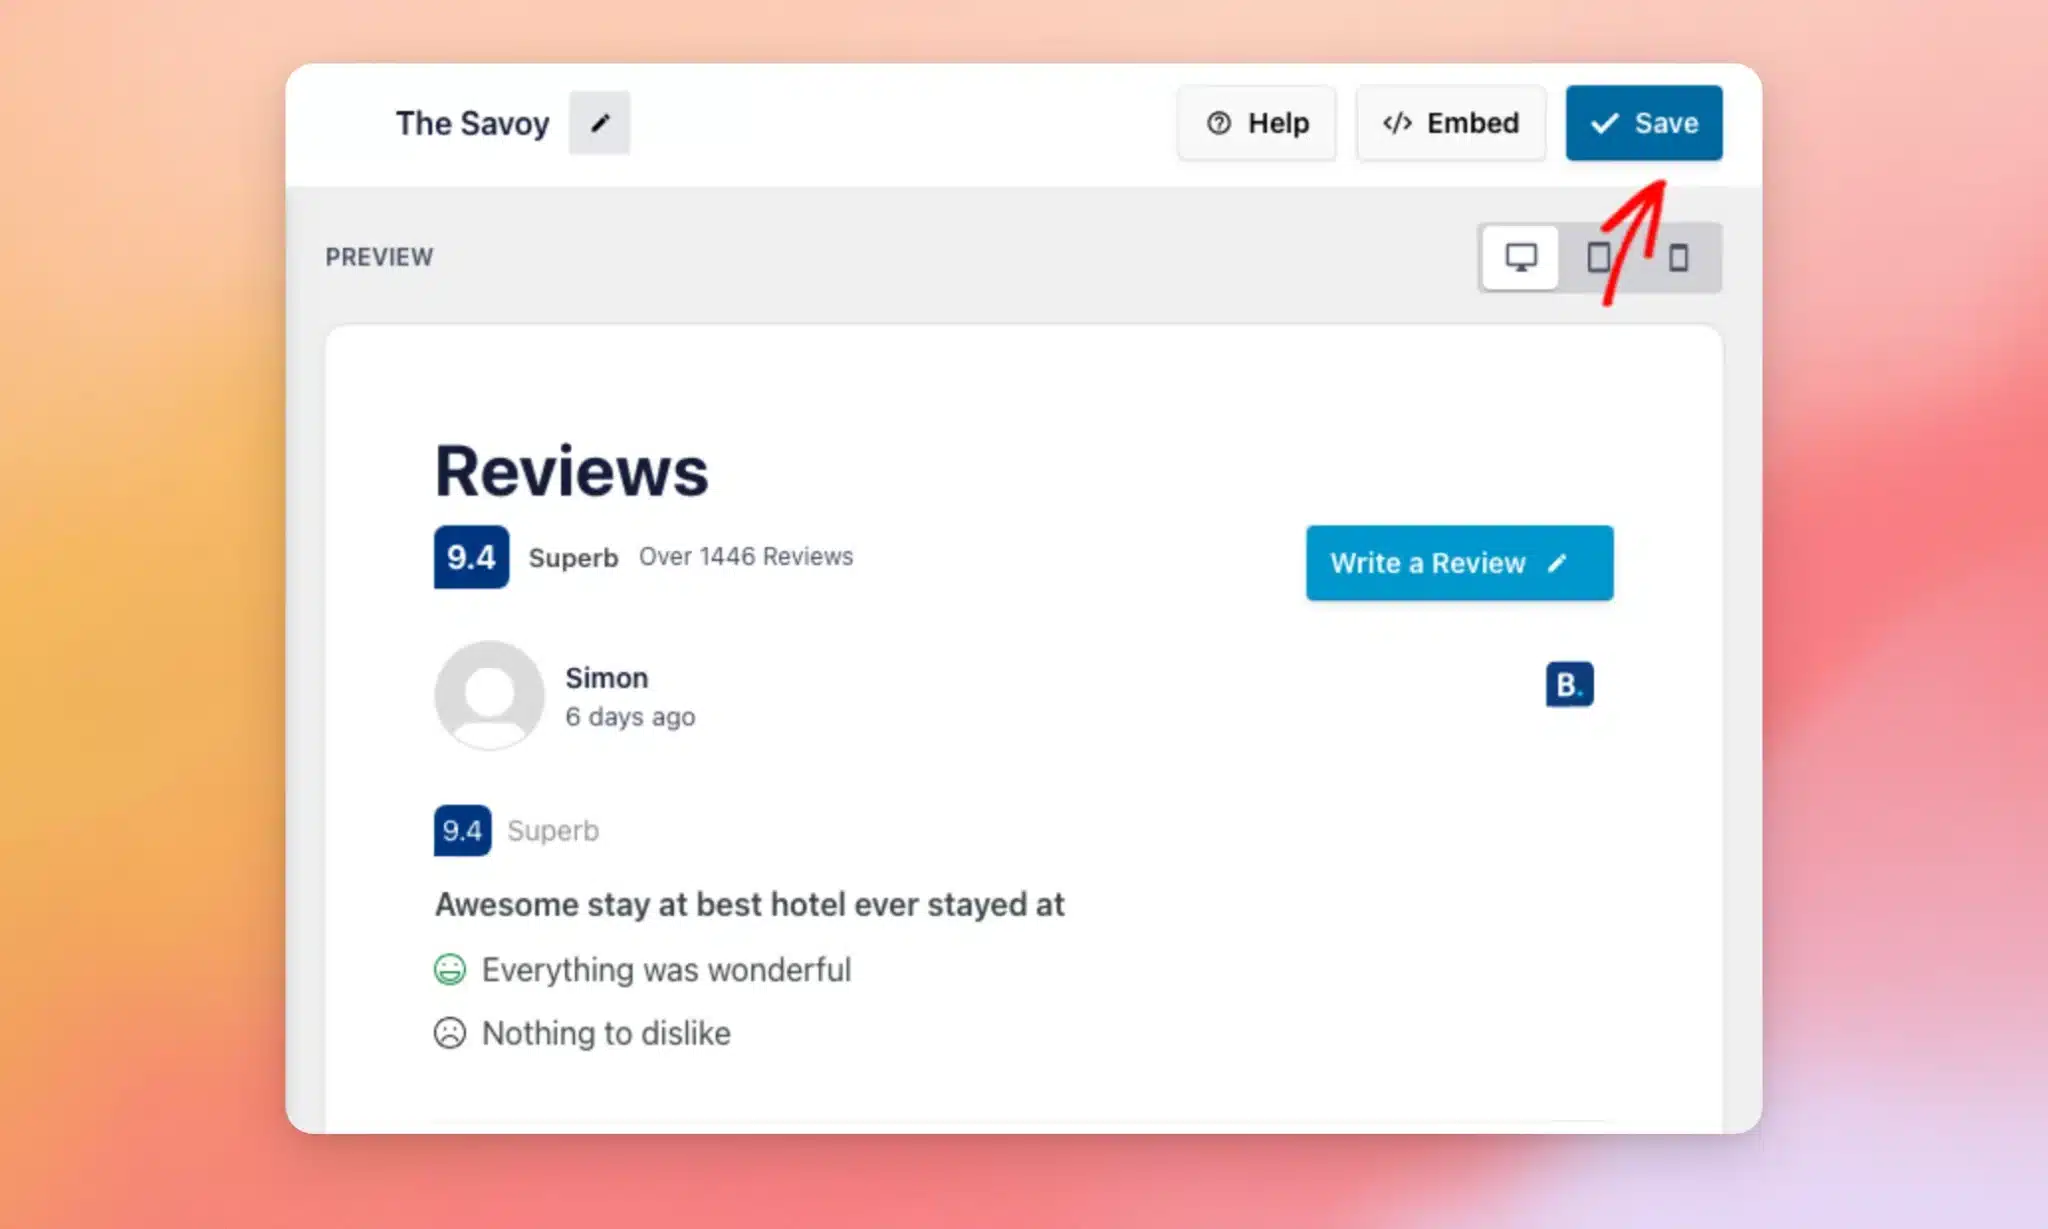The image size is (2048, 1229).
Task: Click the sad face icon
Action: coord(450,1033)
